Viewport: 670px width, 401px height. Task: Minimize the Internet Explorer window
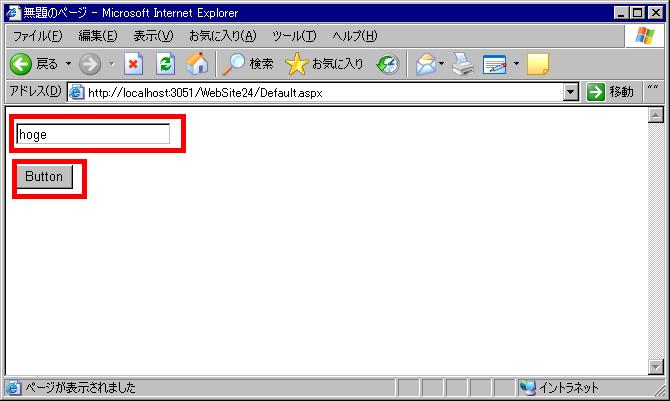click(x=620, y=13)
